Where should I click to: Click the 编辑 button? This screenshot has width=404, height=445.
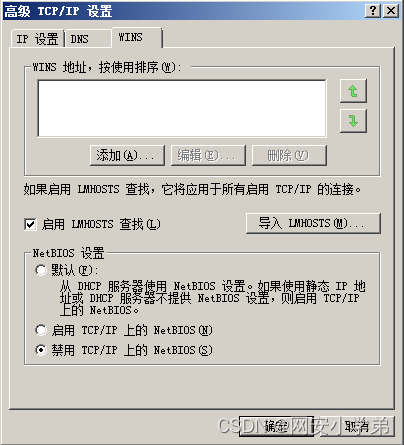(x=208, y=155)
